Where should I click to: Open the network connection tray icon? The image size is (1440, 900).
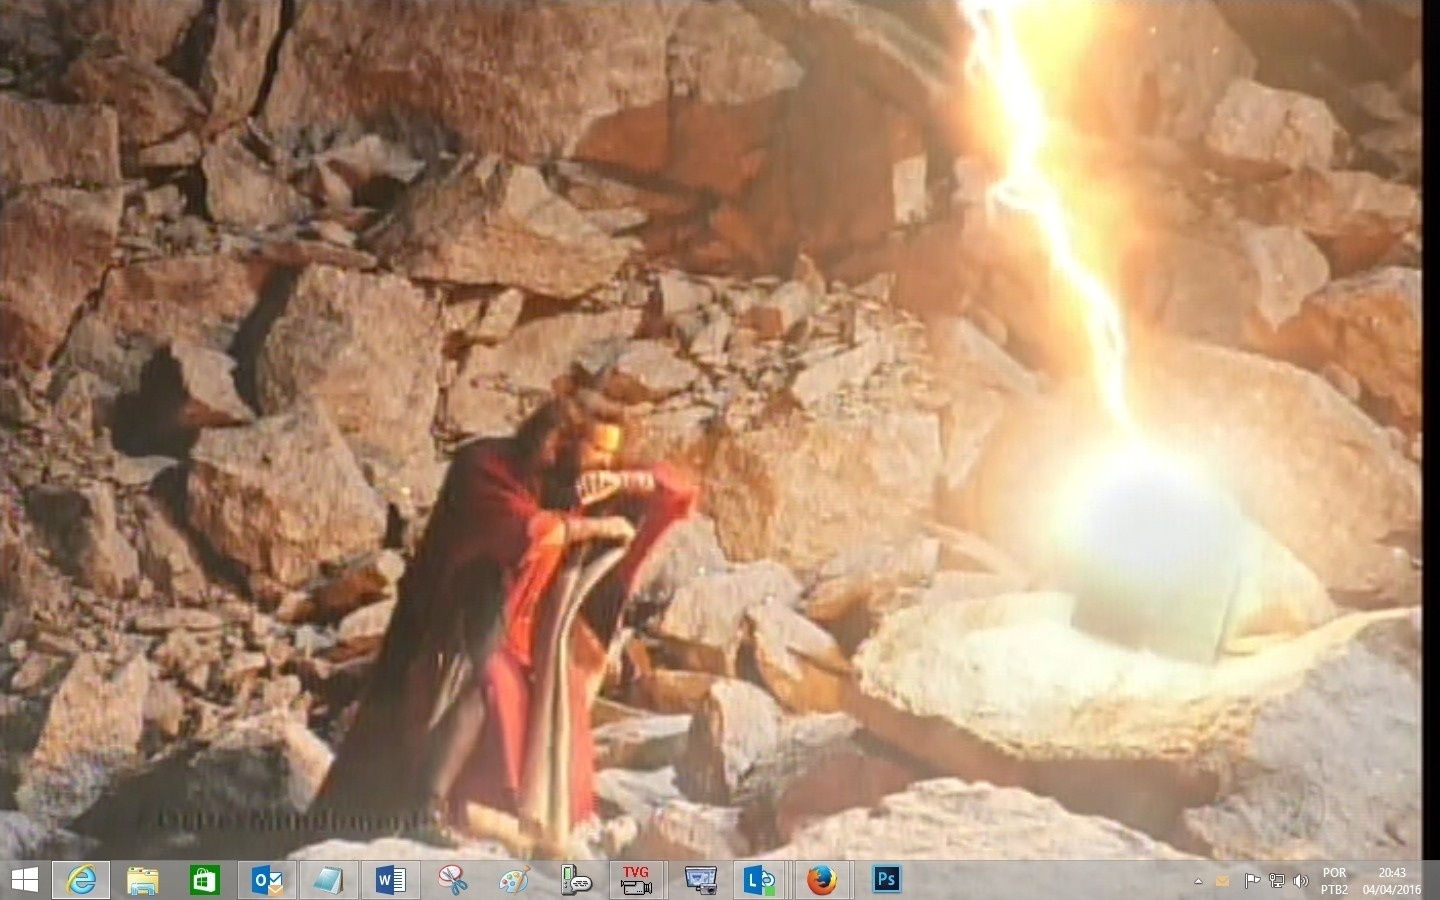pos(1276,881)
